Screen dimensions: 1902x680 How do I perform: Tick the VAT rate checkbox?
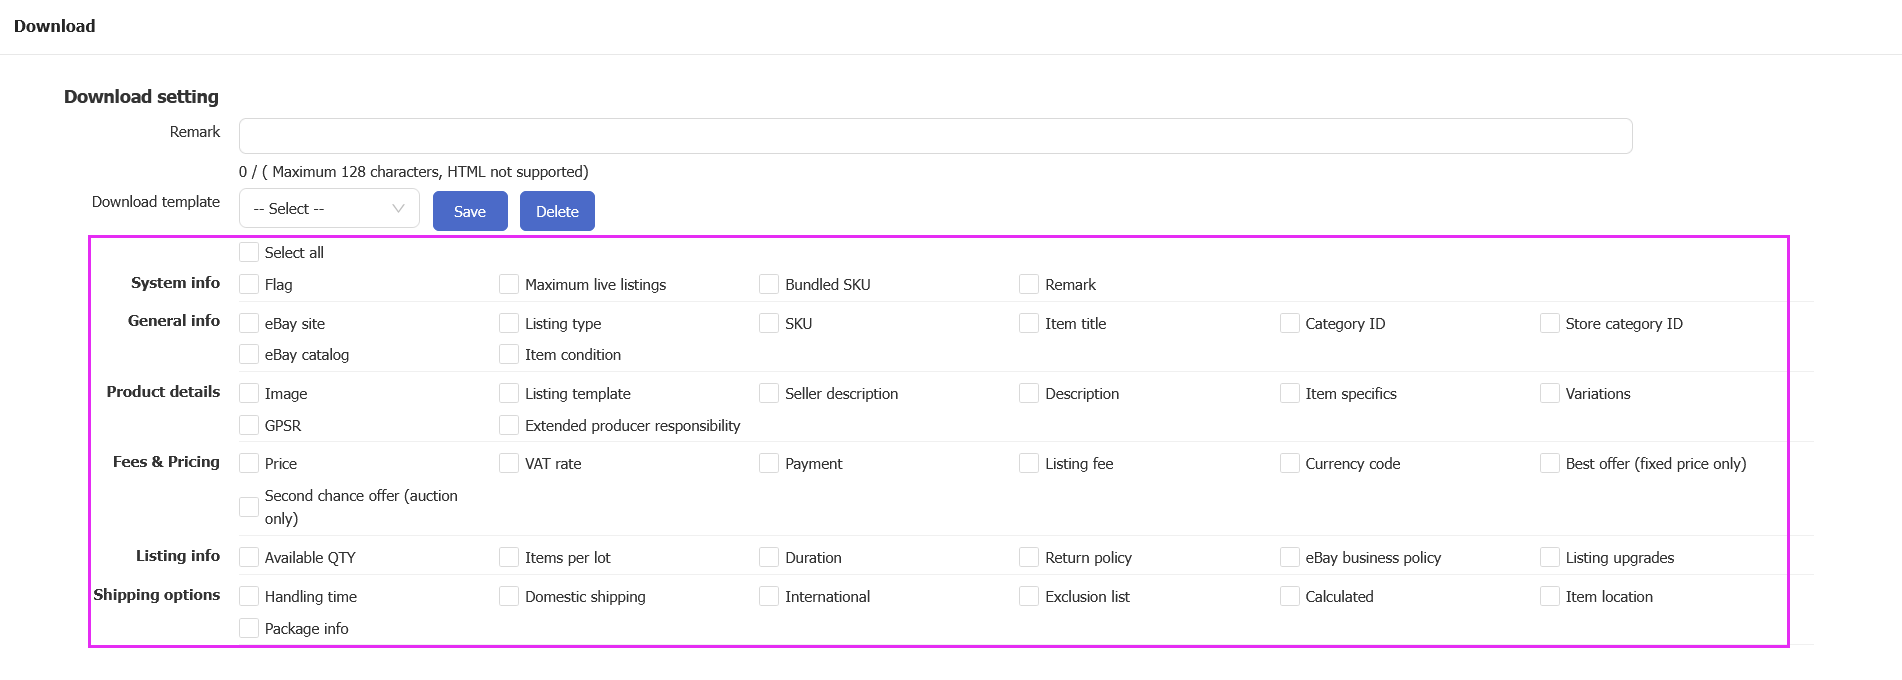(509, 463)
